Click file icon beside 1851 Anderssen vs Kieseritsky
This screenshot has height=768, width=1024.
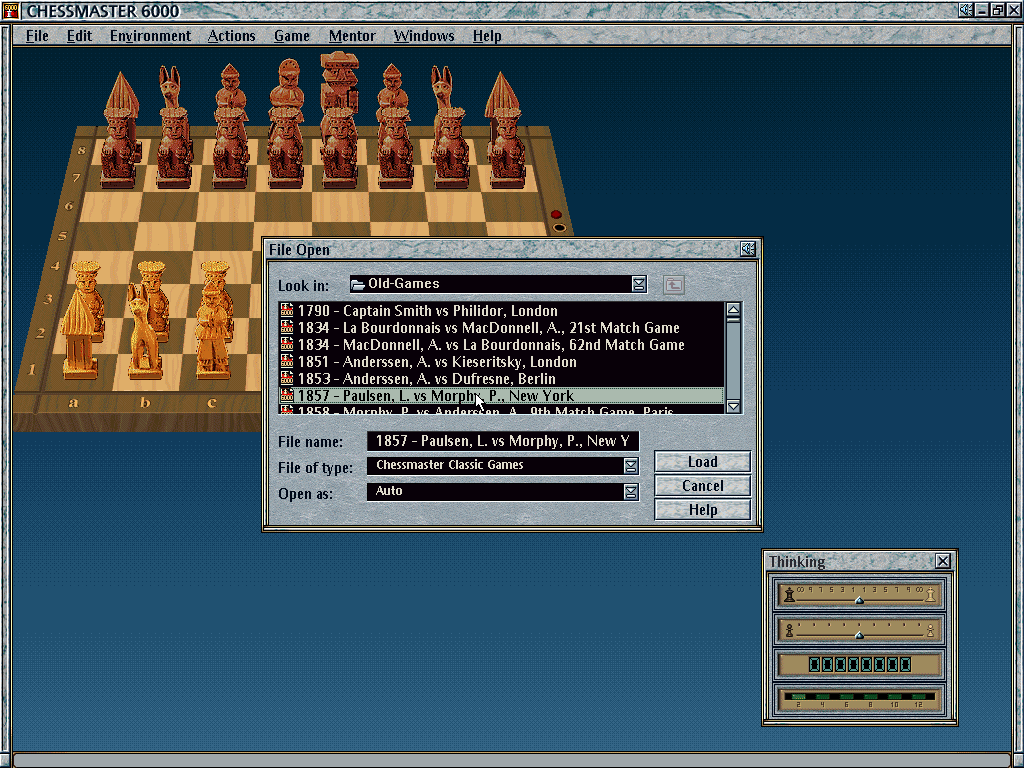[x=287, y=361]
